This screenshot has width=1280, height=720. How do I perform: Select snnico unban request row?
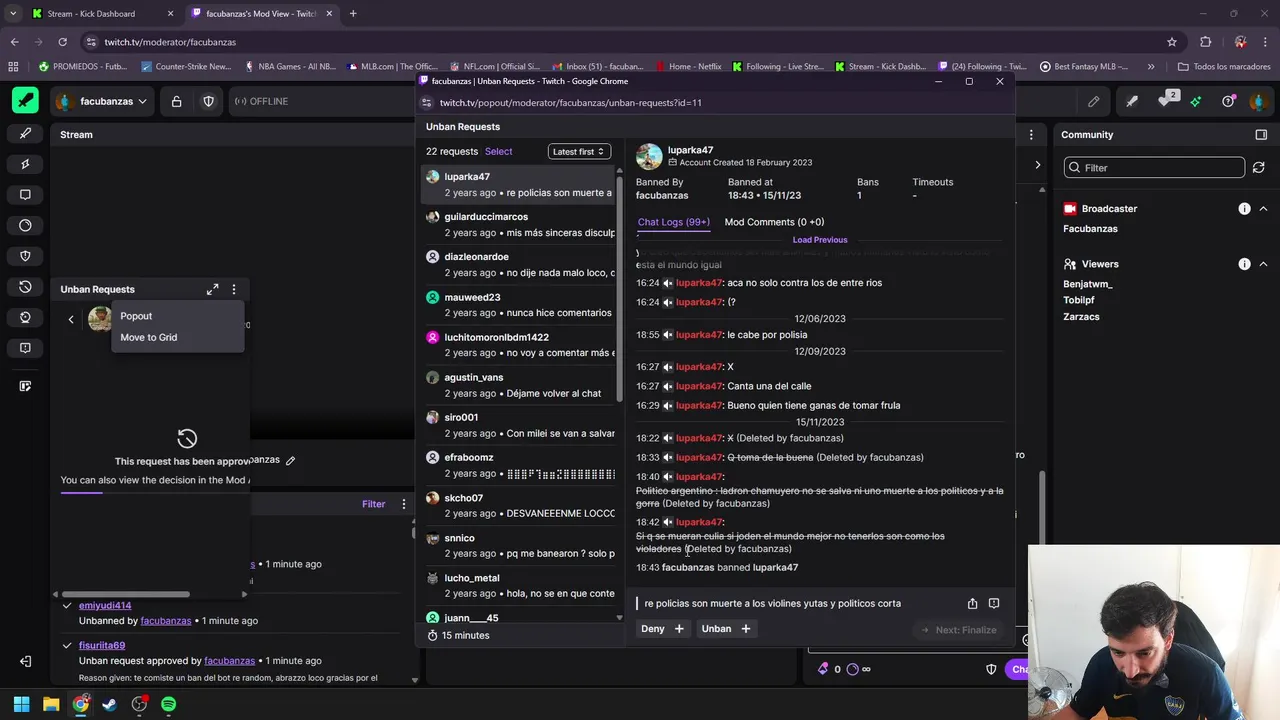click(x=519, y=545)
